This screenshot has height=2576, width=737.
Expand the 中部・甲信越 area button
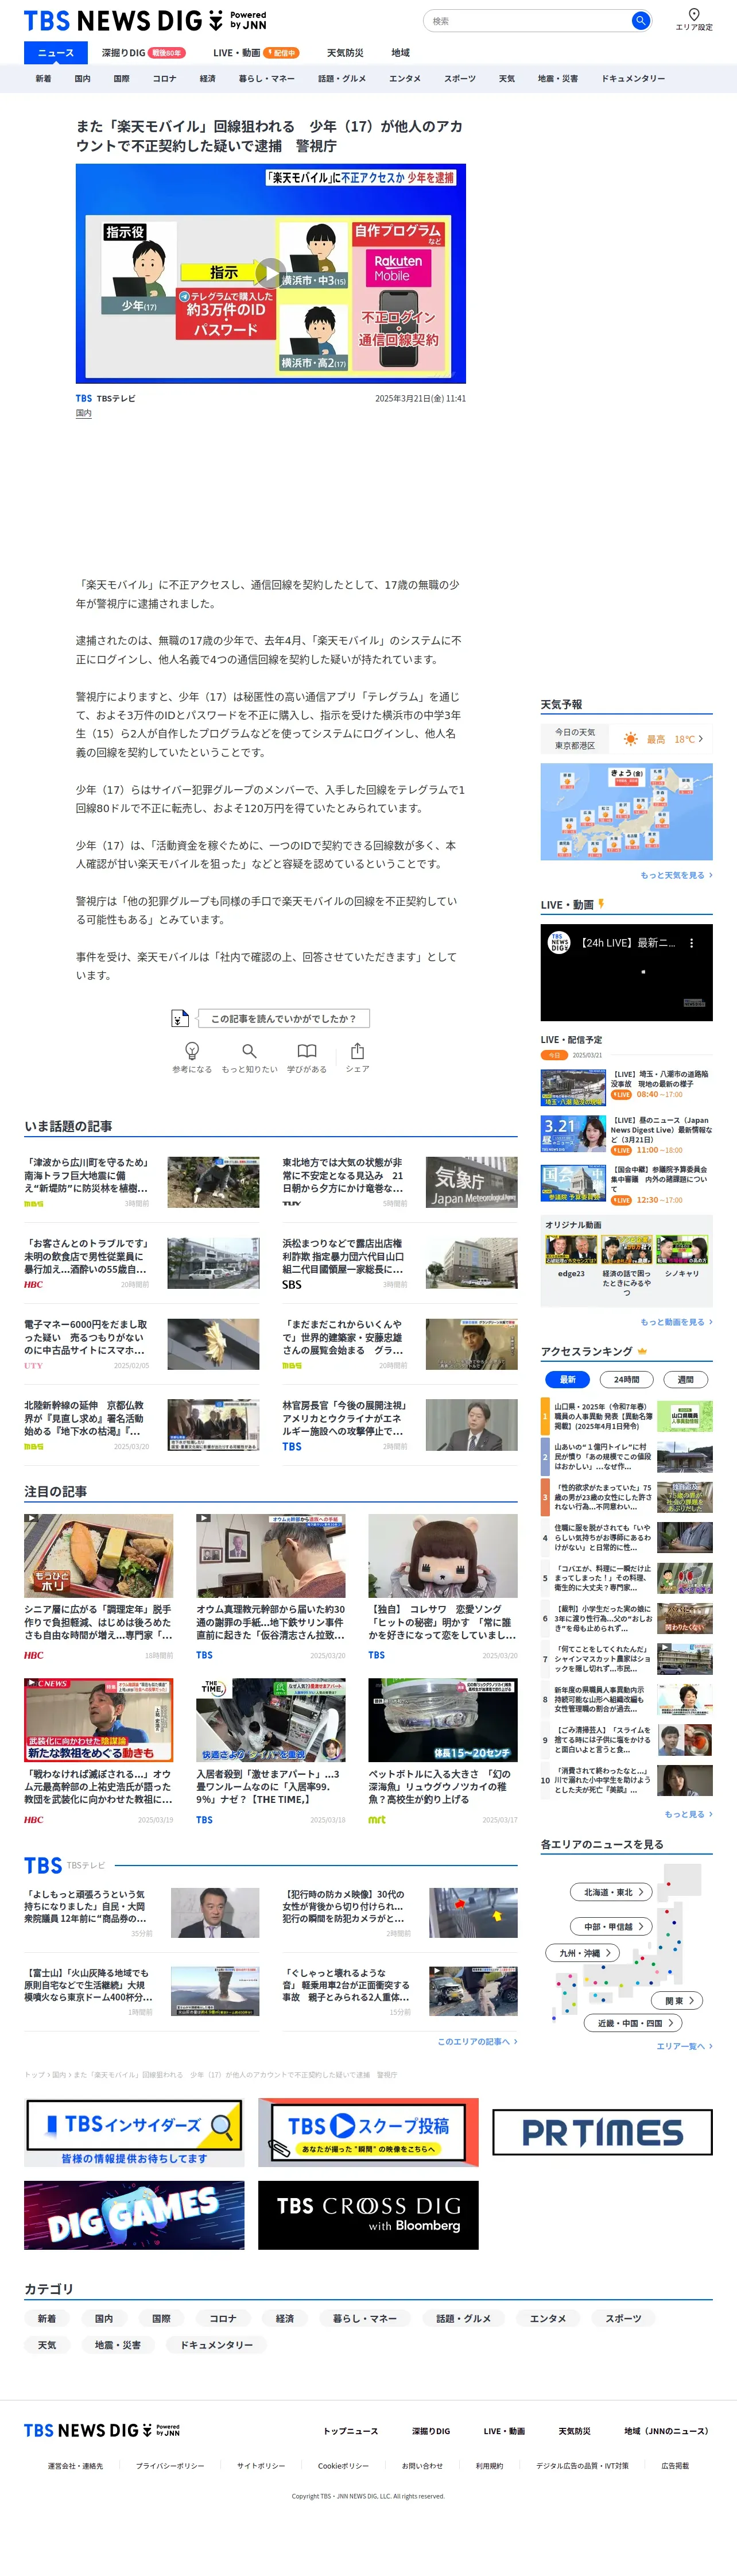pyautogui.click(x=612, y=1926)
